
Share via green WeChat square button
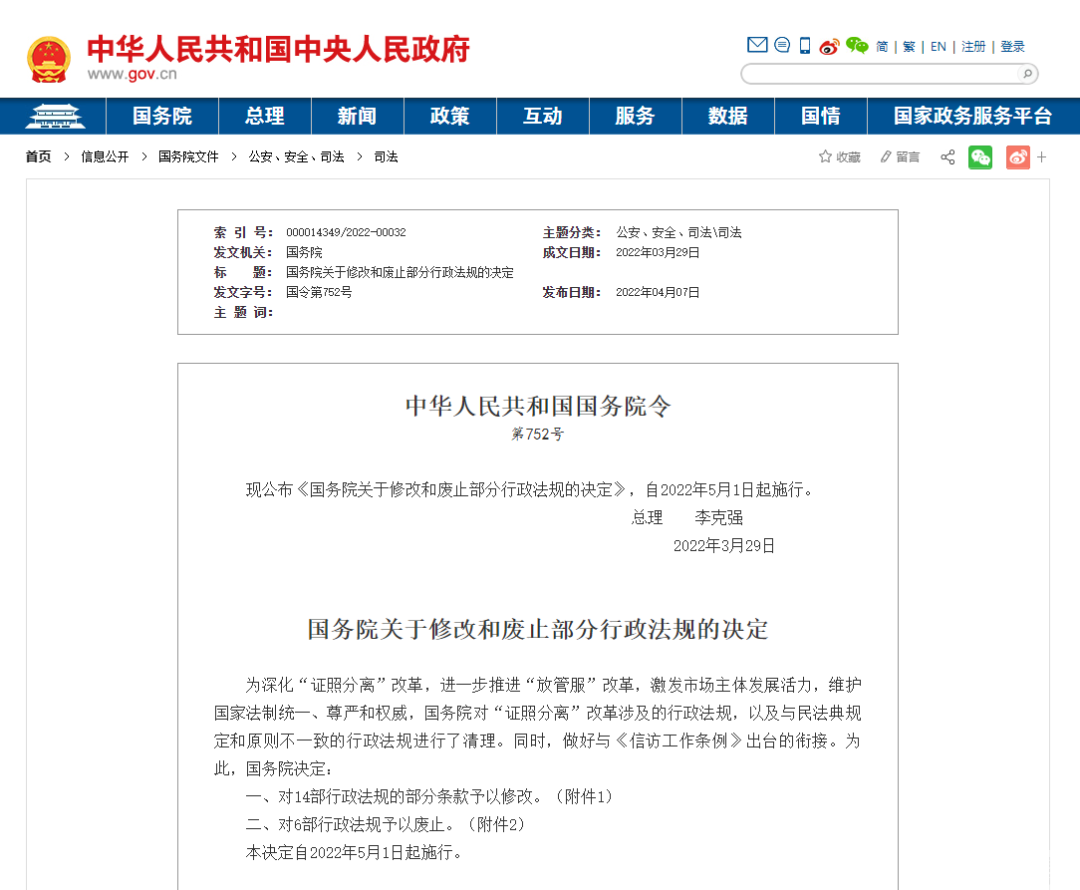point(980,157)
